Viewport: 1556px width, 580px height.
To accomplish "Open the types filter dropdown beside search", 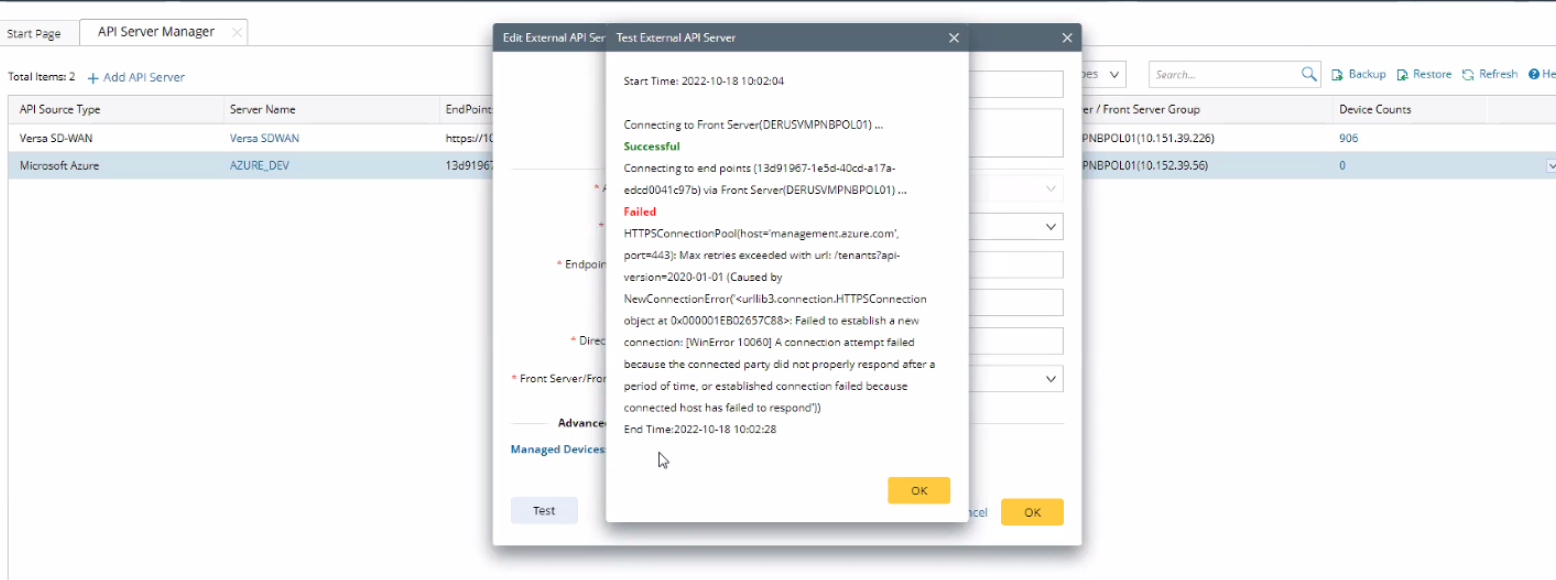I will 1114,74.
